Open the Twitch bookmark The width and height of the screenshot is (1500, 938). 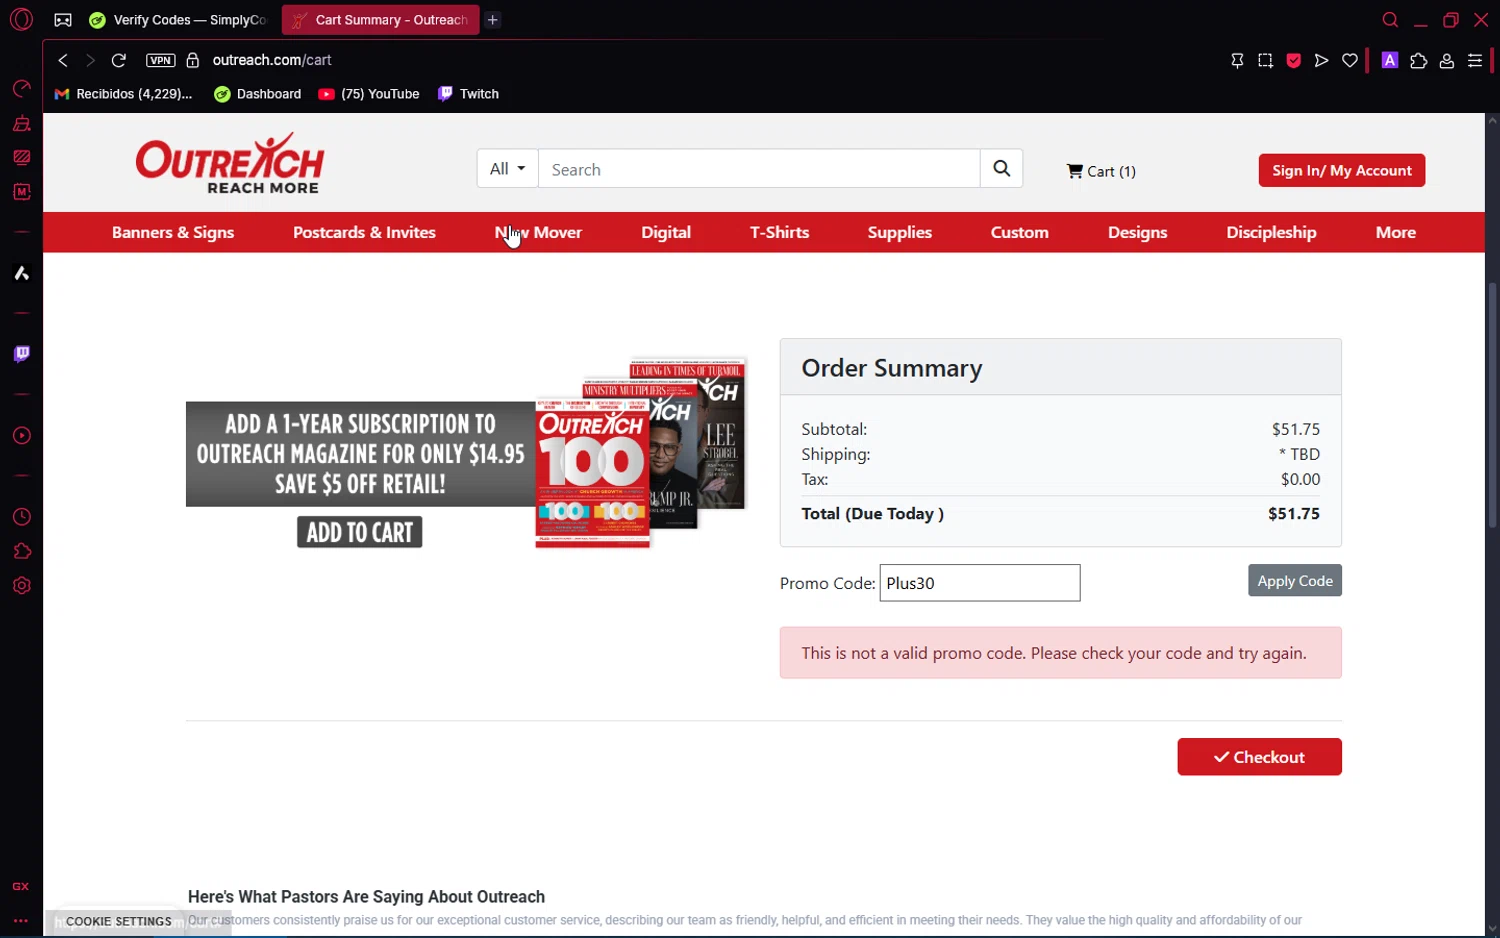[x=468, y=94]
